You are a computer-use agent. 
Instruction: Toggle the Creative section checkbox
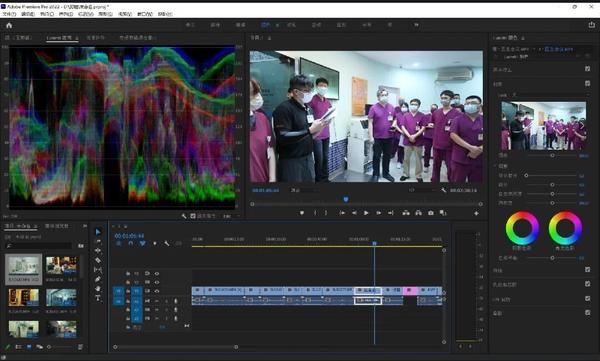(587, 83)
